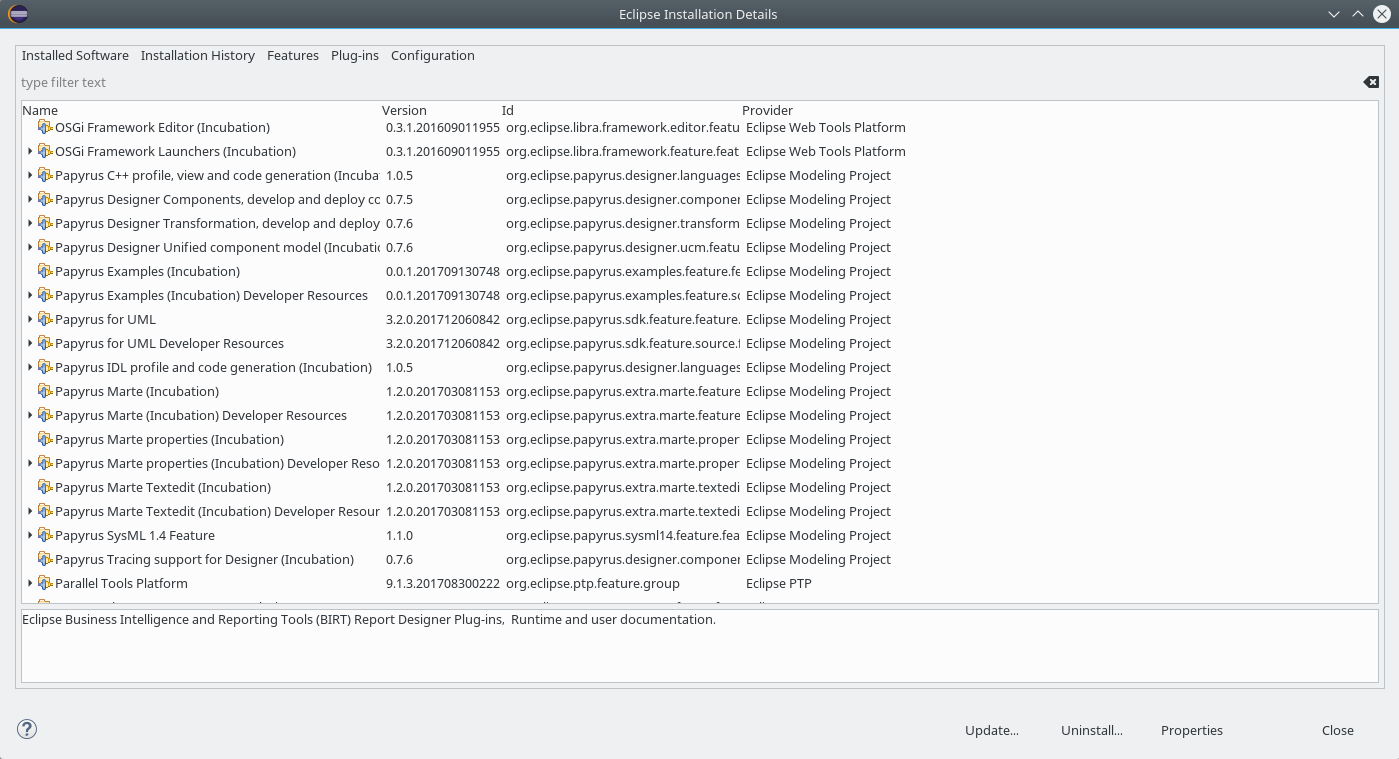
Task: Click the icon beside Papyrus Examples (Incubation) 'feature.fe' row
Action: click(x=45, y=271)
